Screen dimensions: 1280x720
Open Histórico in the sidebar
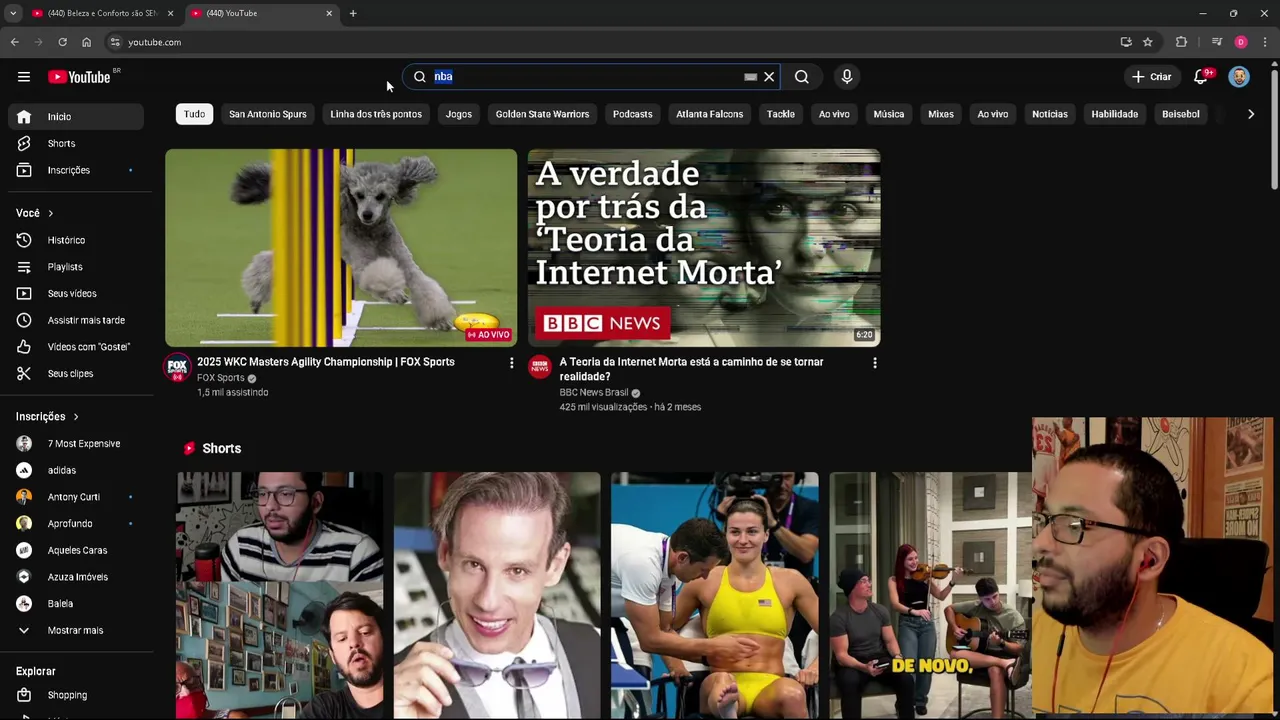pos(76,240)
